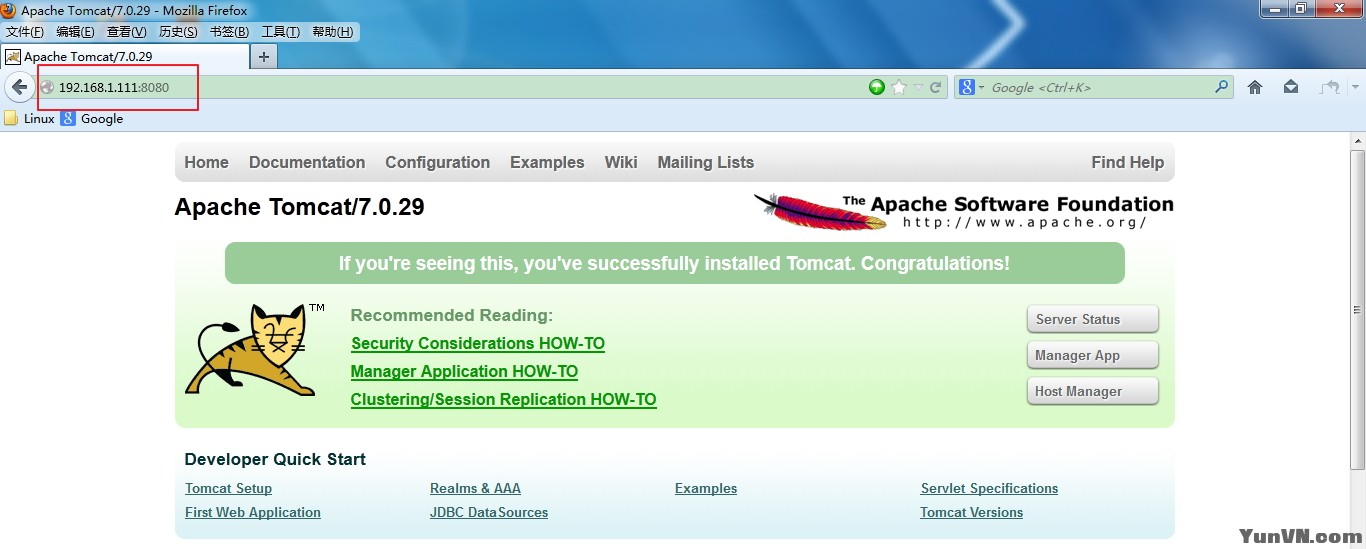Screen dimensions: 1366x549
Task: Click the Apache feather logo
Action: (x=820, y=211)
